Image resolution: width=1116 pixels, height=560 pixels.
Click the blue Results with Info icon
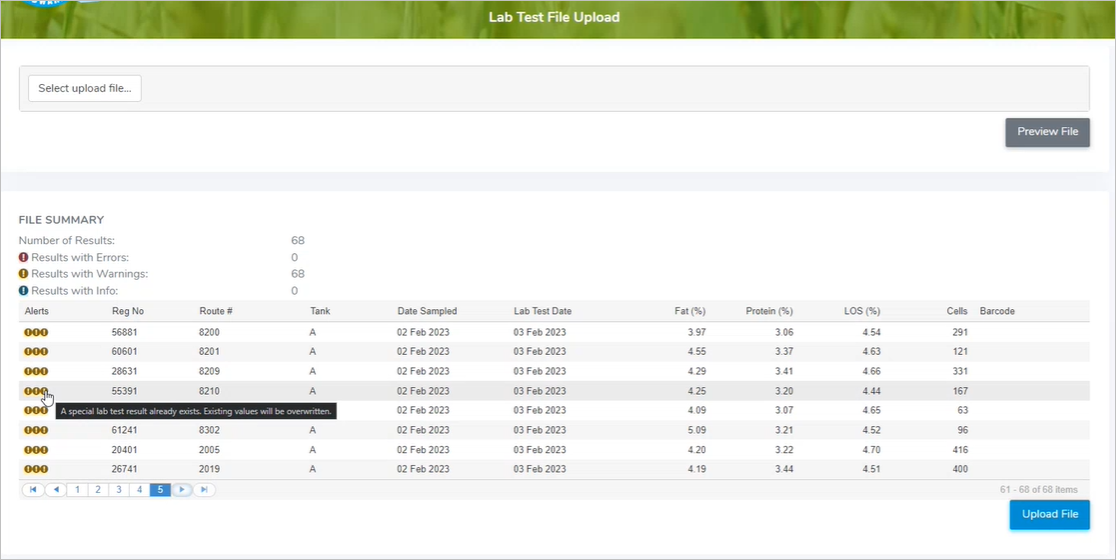pyautogui.click(x=23, y=291)
